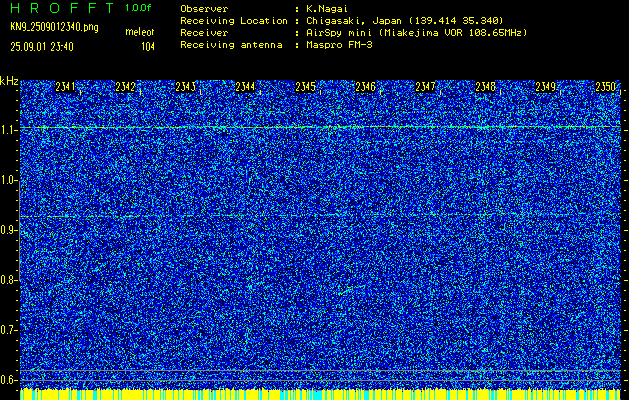Click the kHz axis unit label
The image size is (629, 400).
[9, 81]
